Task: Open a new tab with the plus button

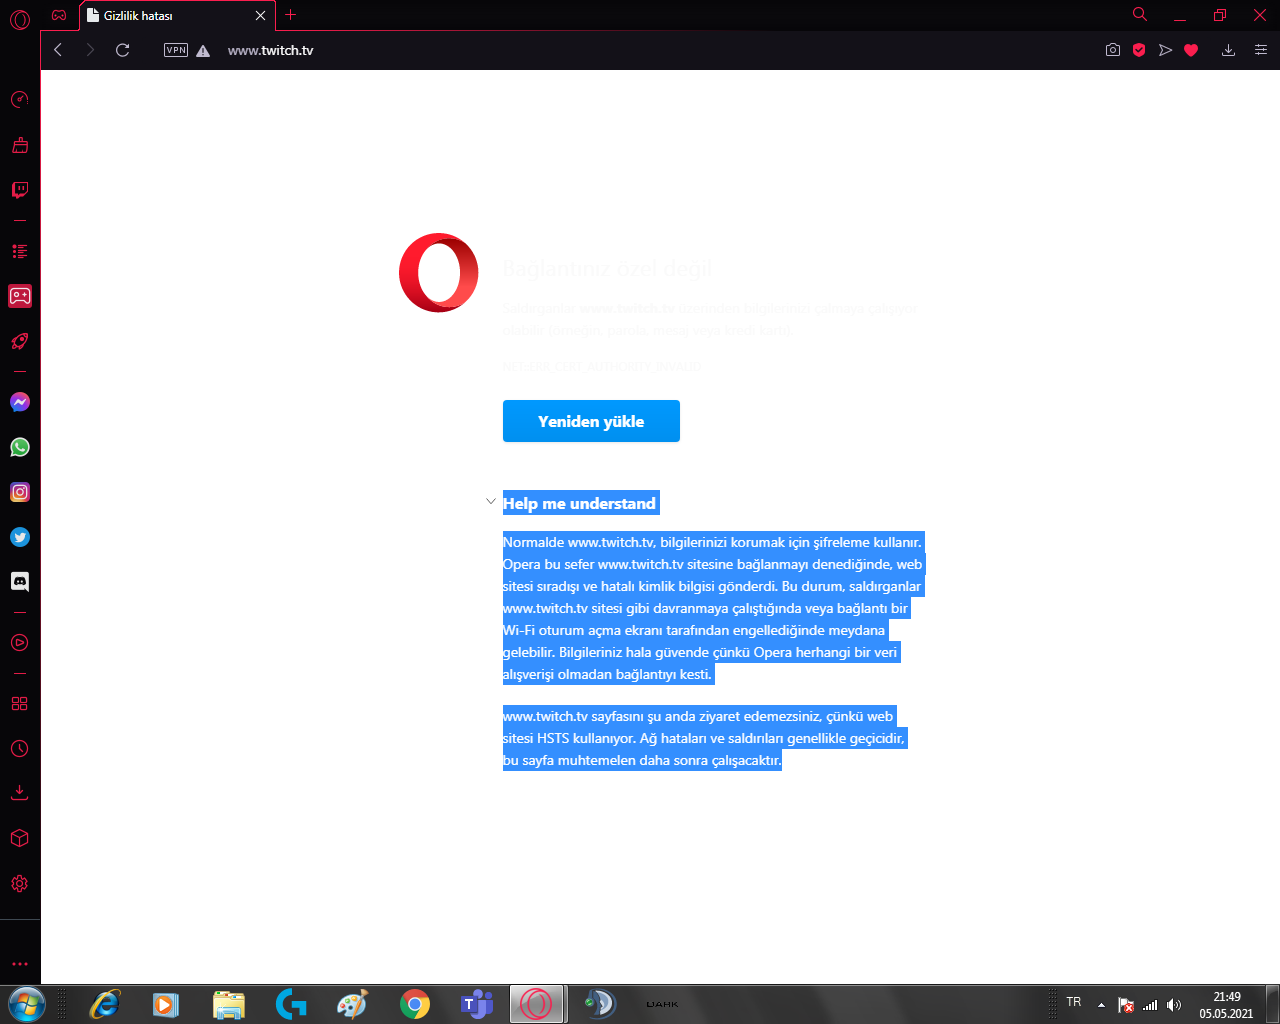Action: coord(290,15)
